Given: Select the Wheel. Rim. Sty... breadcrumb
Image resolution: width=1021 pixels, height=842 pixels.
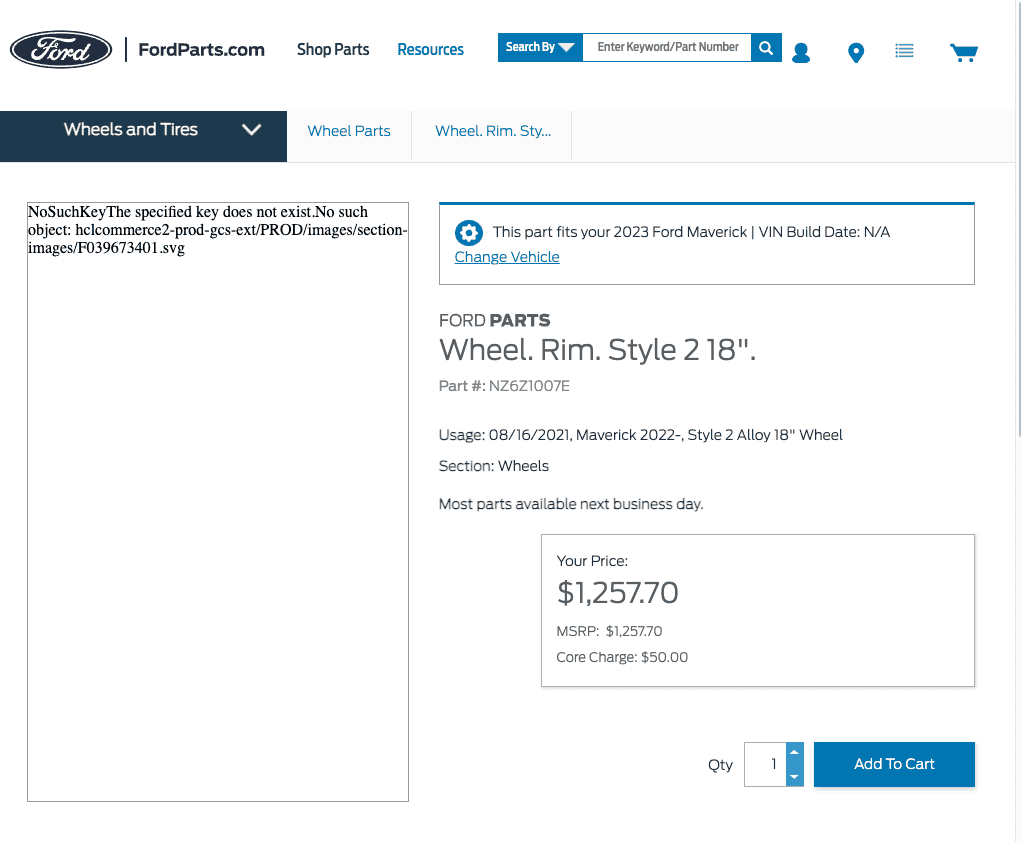Looking at the screenshot, I should [493, 131].
